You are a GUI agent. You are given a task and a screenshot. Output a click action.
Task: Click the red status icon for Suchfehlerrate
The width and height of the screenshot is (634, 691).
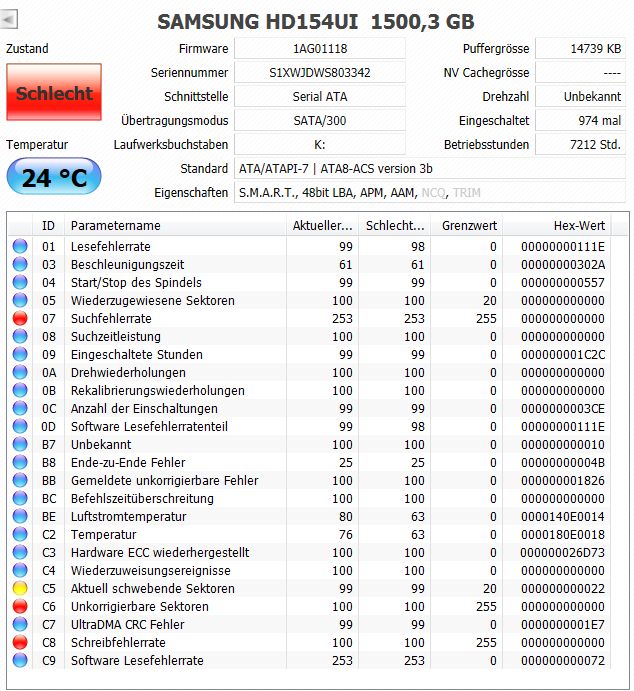click(20, 318)
